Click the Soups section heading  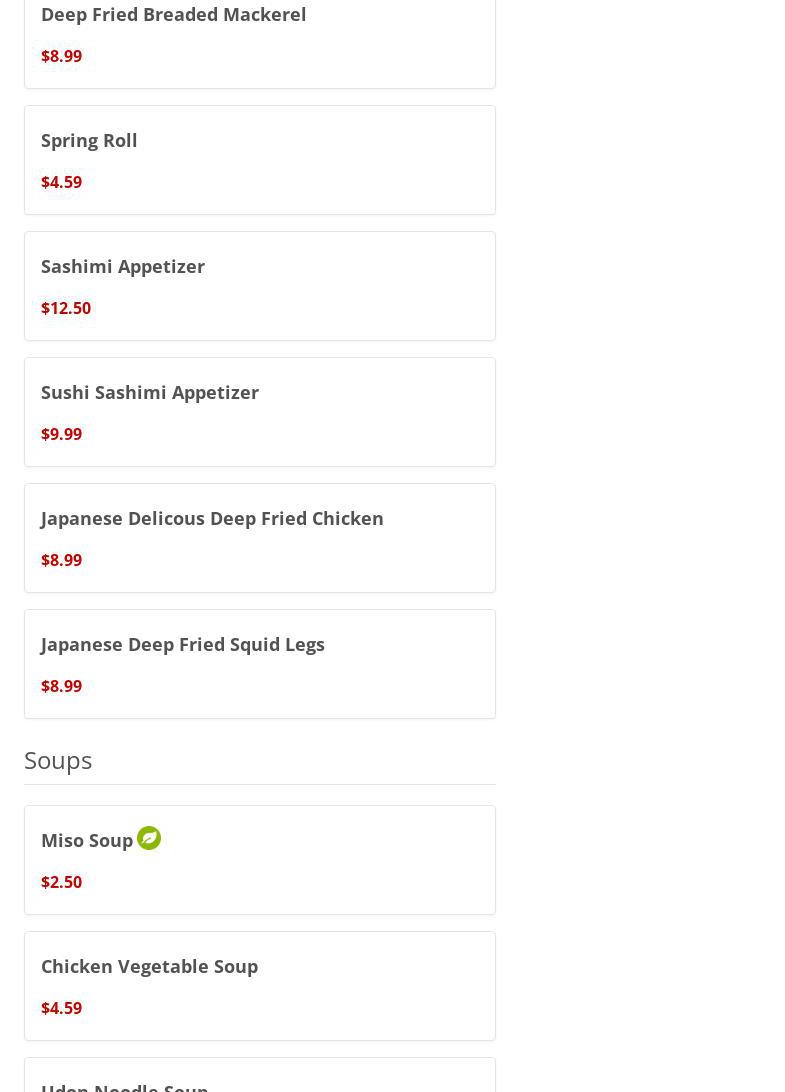[x=58, y=760]
